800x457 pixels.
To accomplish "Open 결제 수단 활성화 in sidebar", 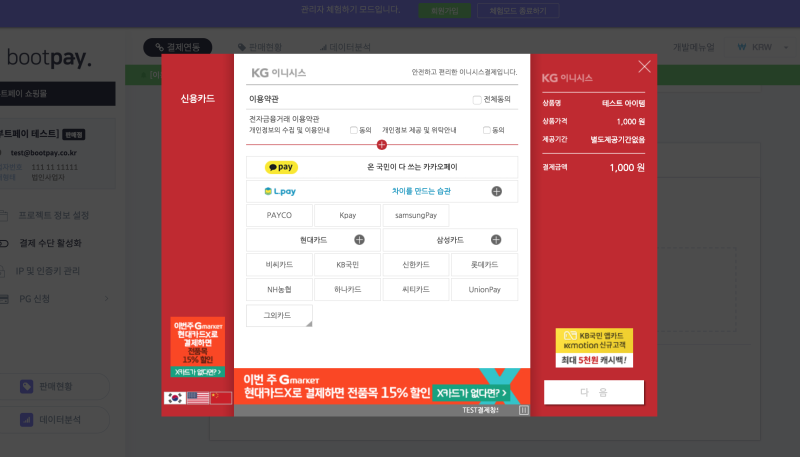I will pyautogui.click(x=50, y=243).
